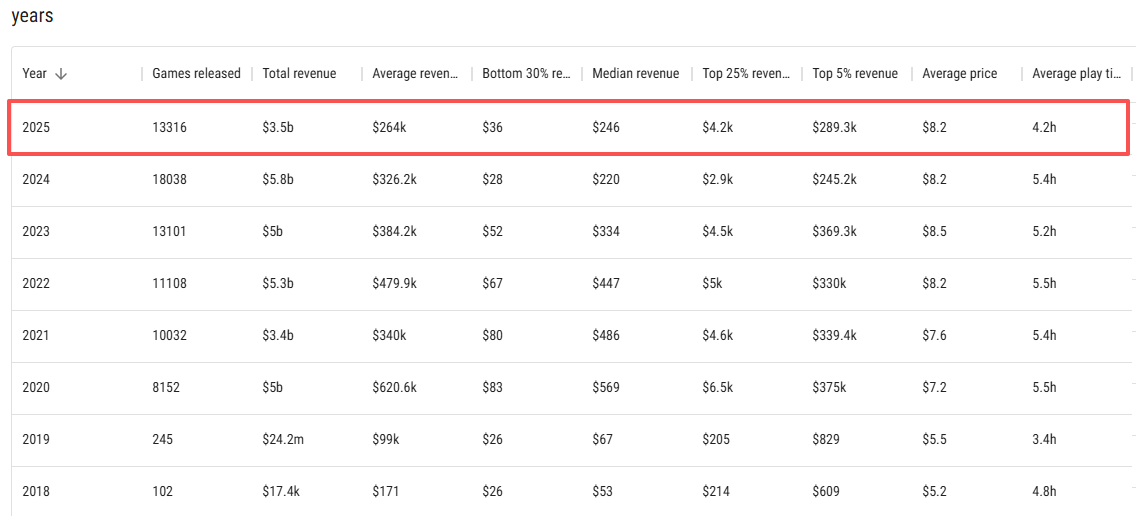Click the sort arrow next to Year
Viewport: 1136px width, 516px height.
tap(61, 74)
